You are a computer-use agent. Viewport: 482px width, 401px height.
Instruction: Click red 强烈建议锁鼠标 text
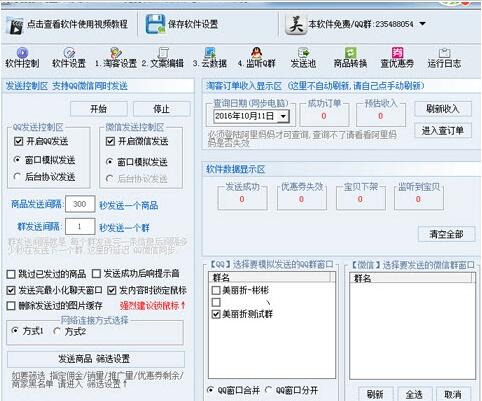click(153, 305)
